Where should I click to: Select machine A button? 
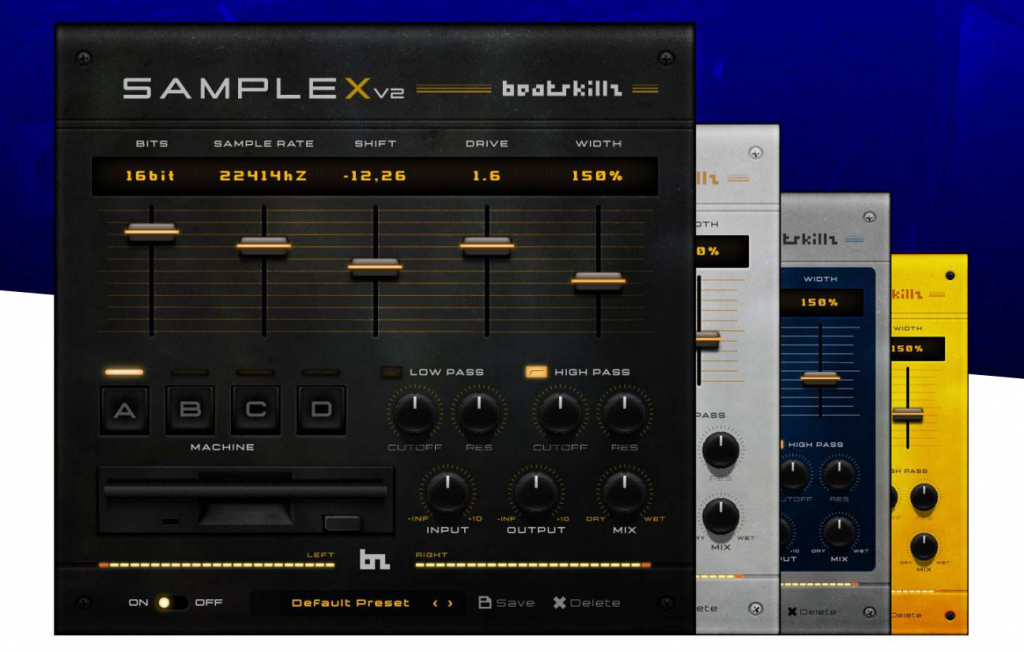[125, 410]
